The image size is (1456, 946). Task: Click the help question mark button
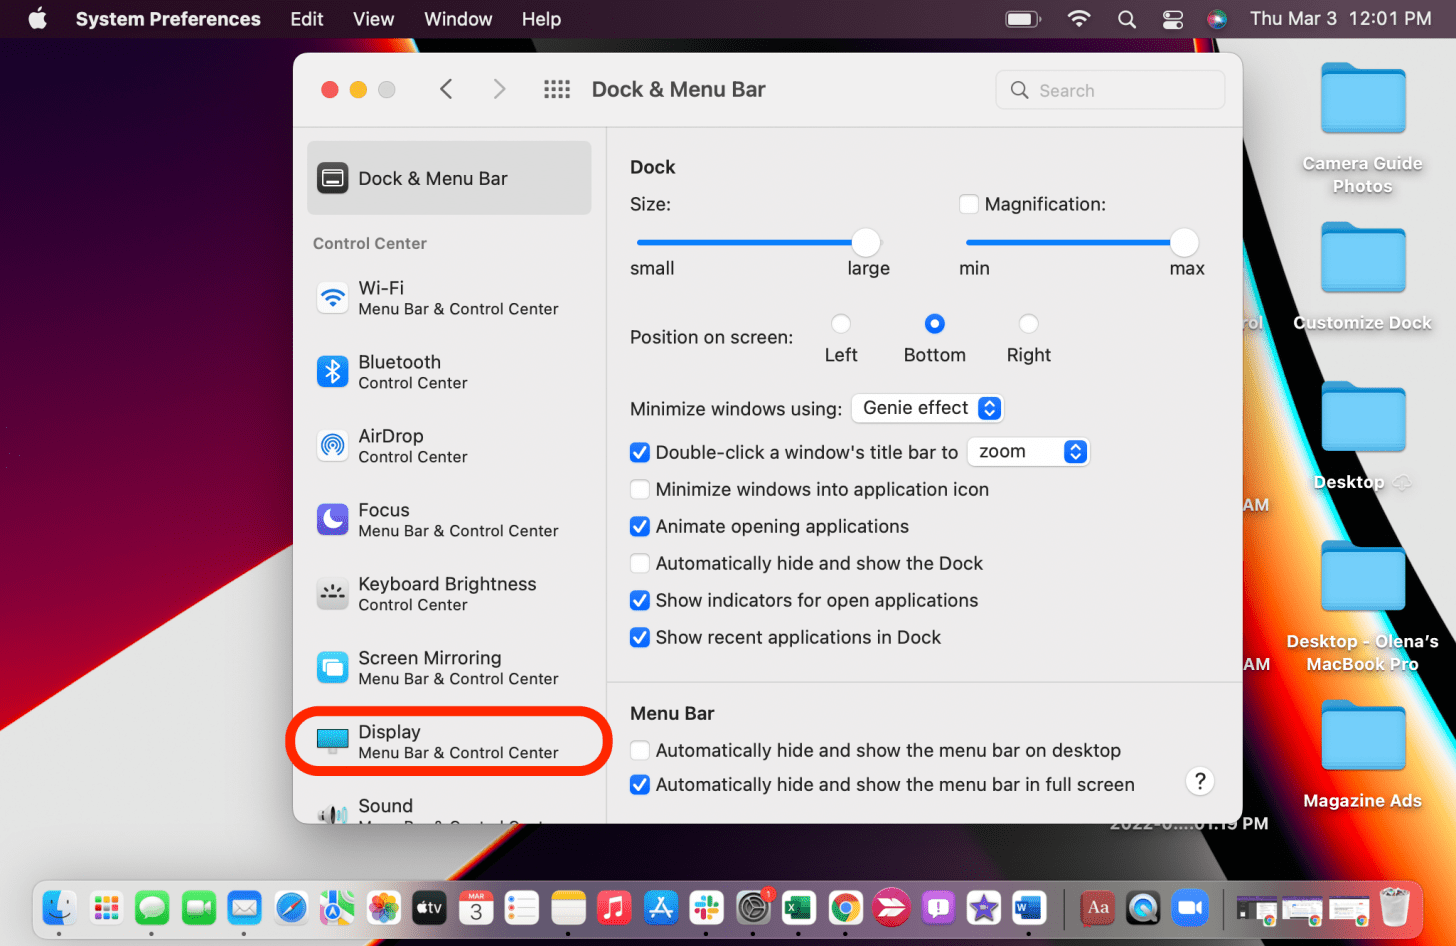(x=1199, y=781)
